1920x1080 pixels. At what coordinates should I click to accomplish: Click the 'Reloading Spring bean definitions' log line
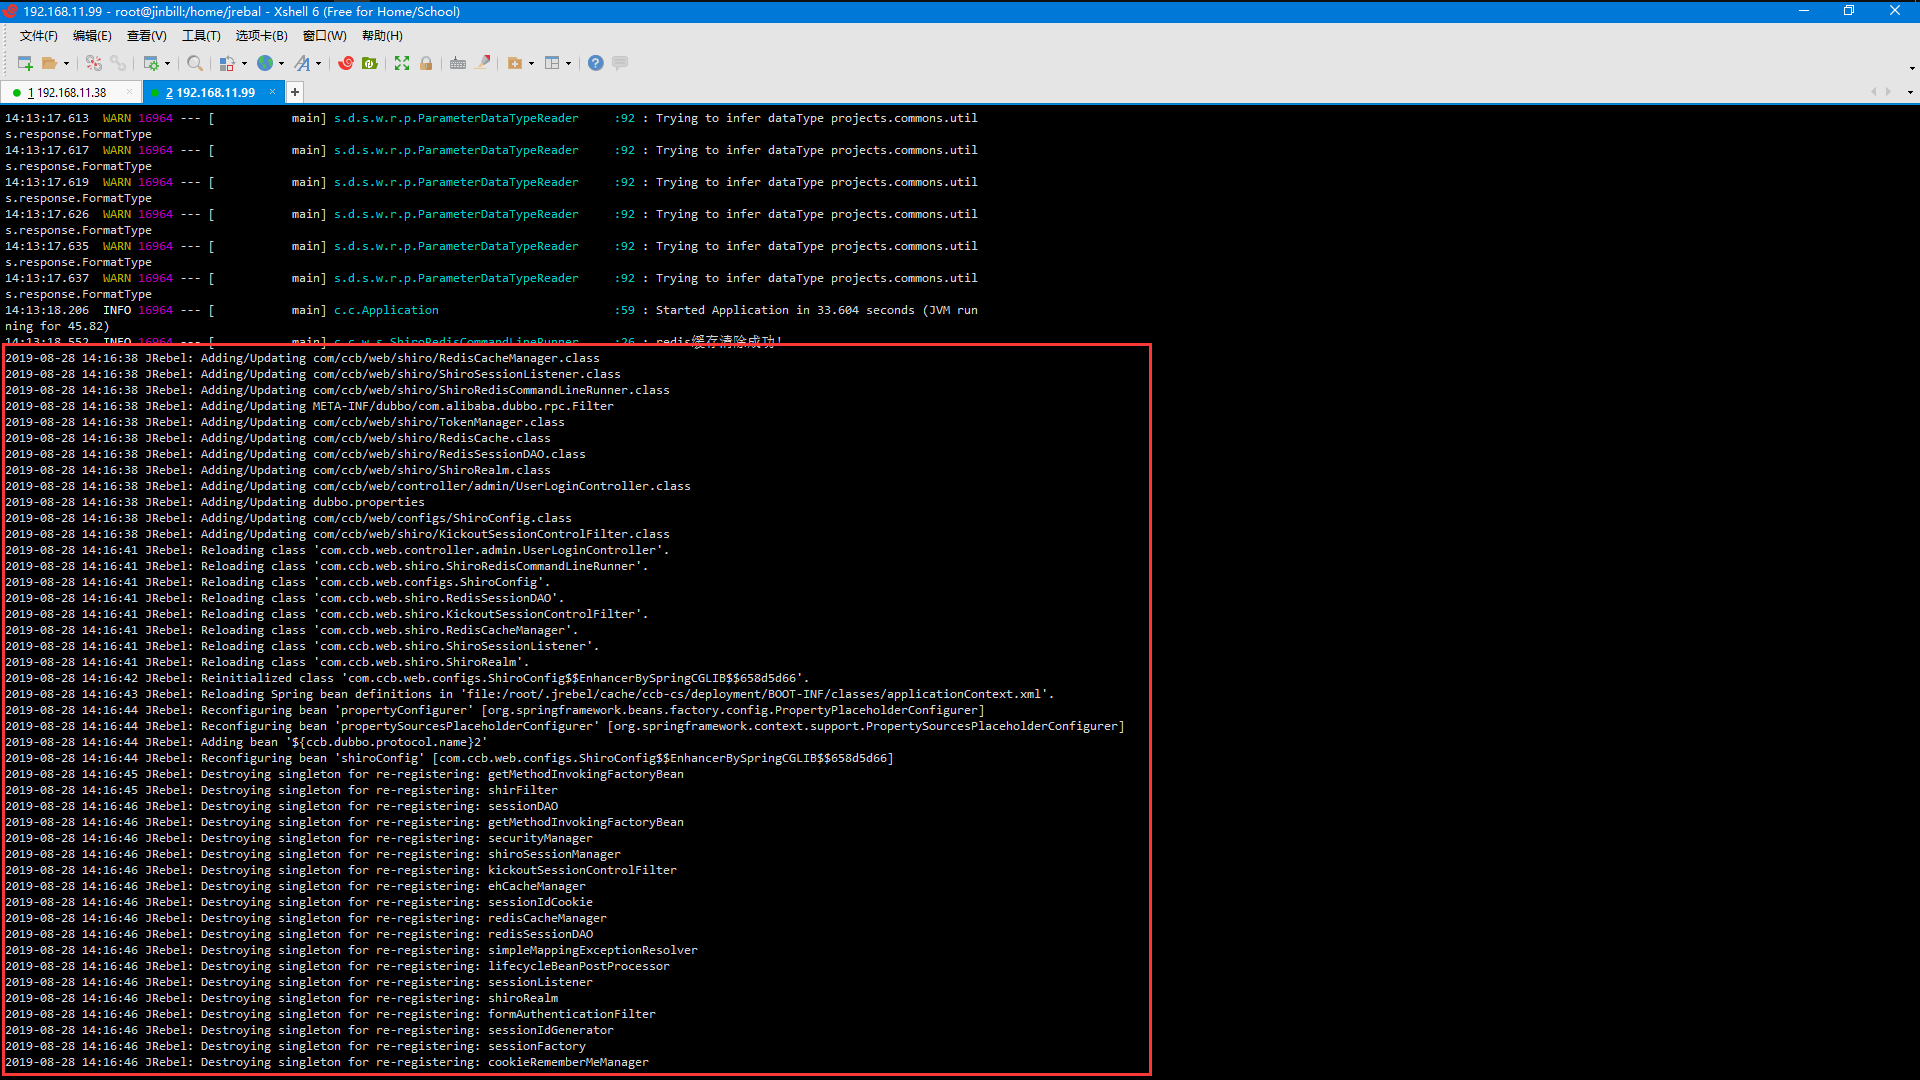(x=529, y=694)
